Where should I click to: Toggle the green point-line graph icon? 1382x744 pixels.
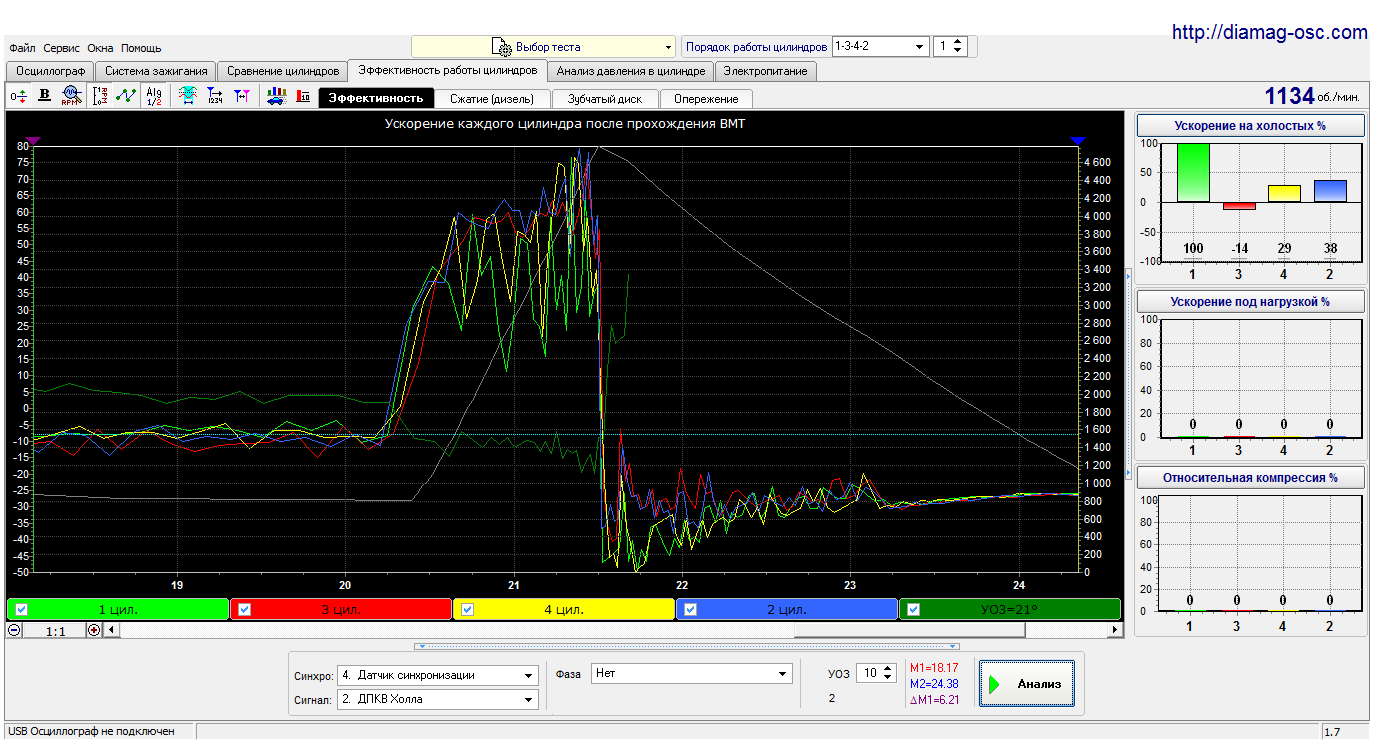click(x=126, y=96)
